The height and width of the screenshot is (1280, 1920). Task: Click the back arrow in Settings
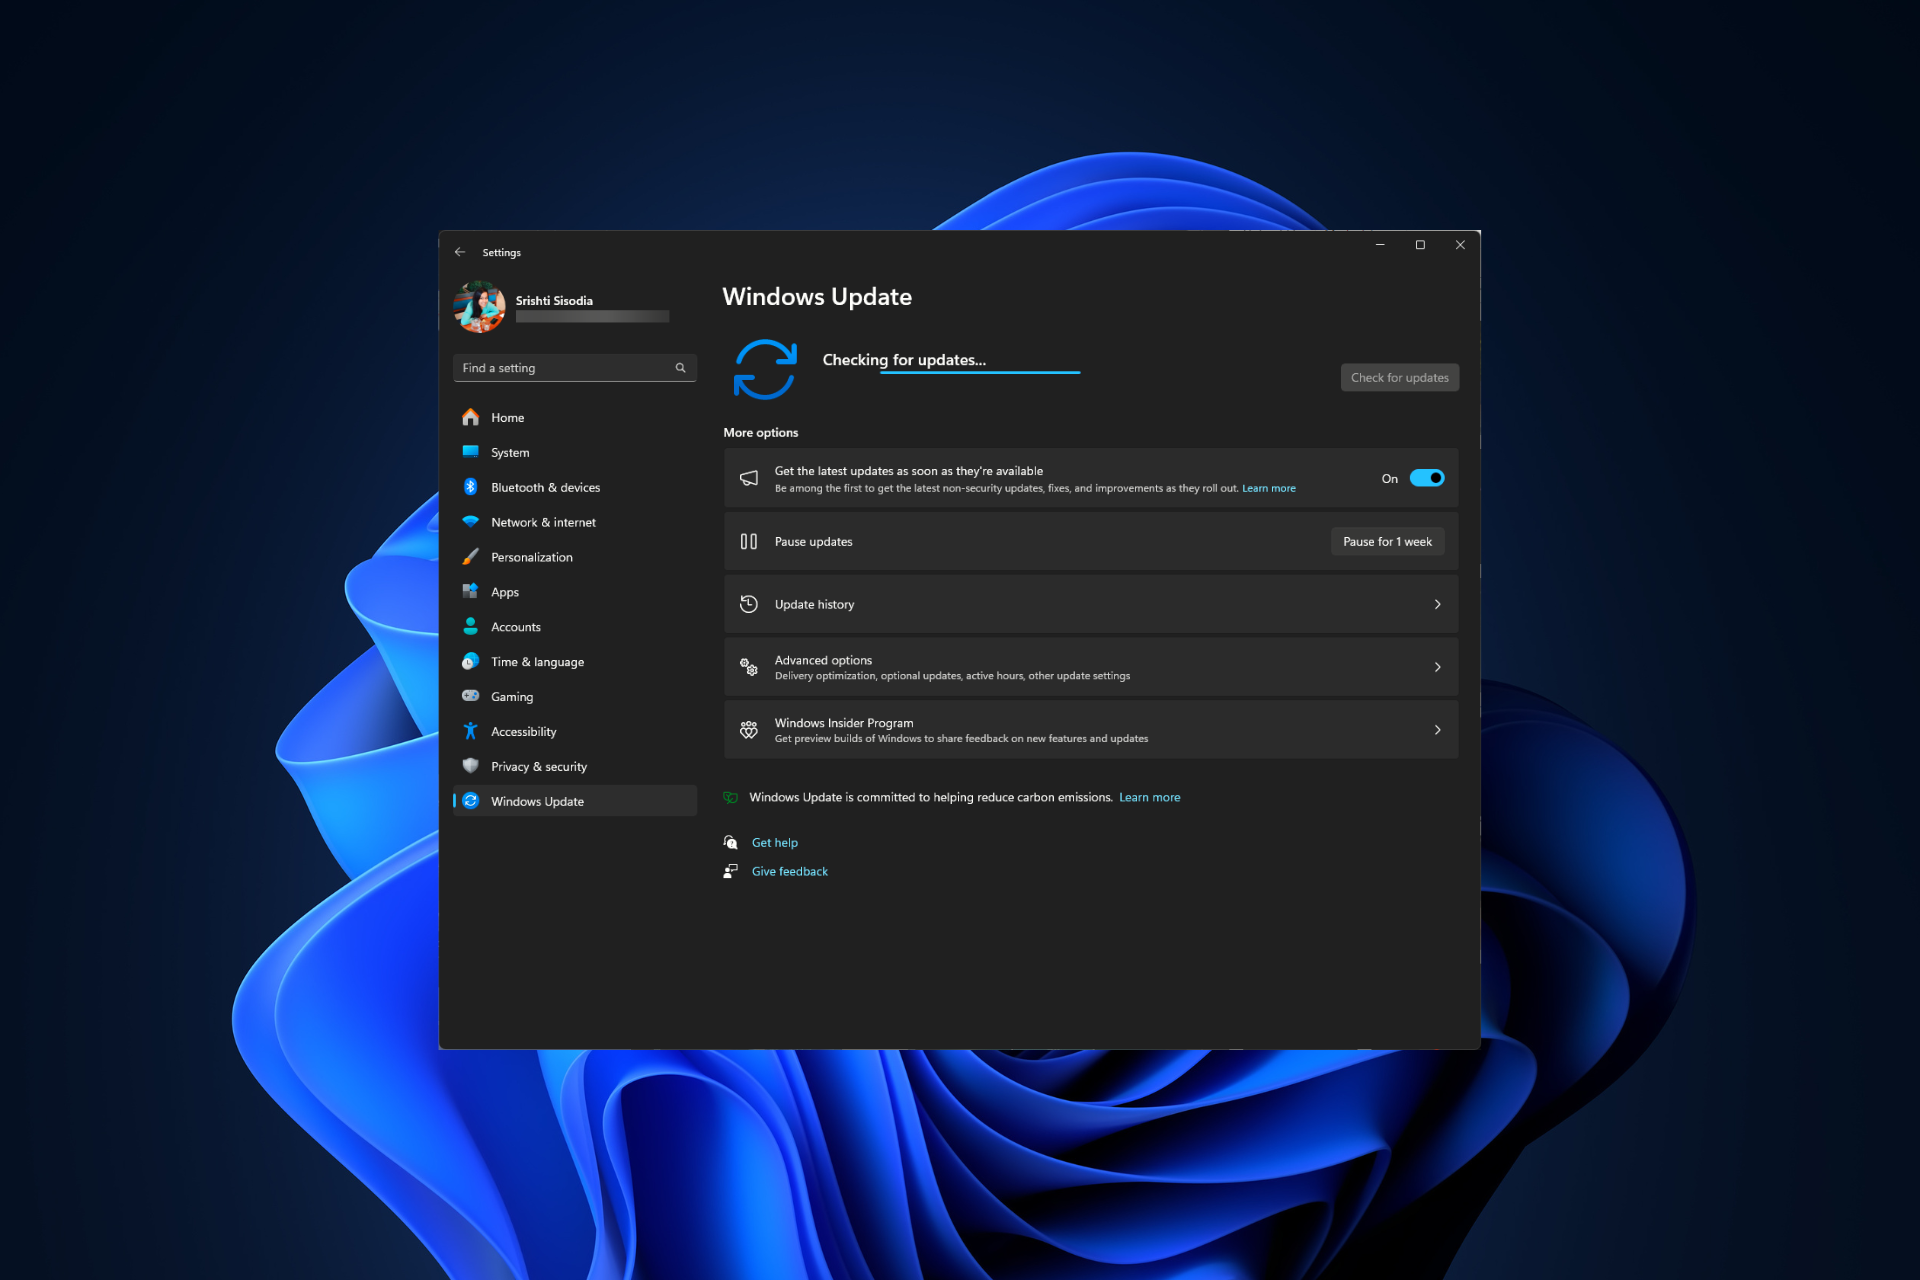tap(460, 252)
